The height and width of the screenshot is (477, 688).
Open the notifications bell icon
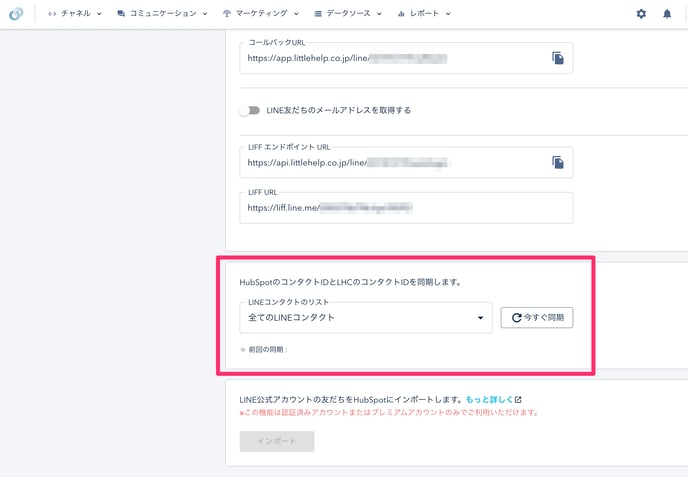coord(667,14)
